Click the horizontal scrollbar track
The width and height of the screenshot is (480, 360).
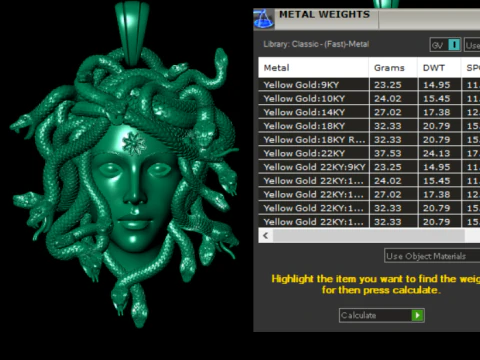[368, 236]
